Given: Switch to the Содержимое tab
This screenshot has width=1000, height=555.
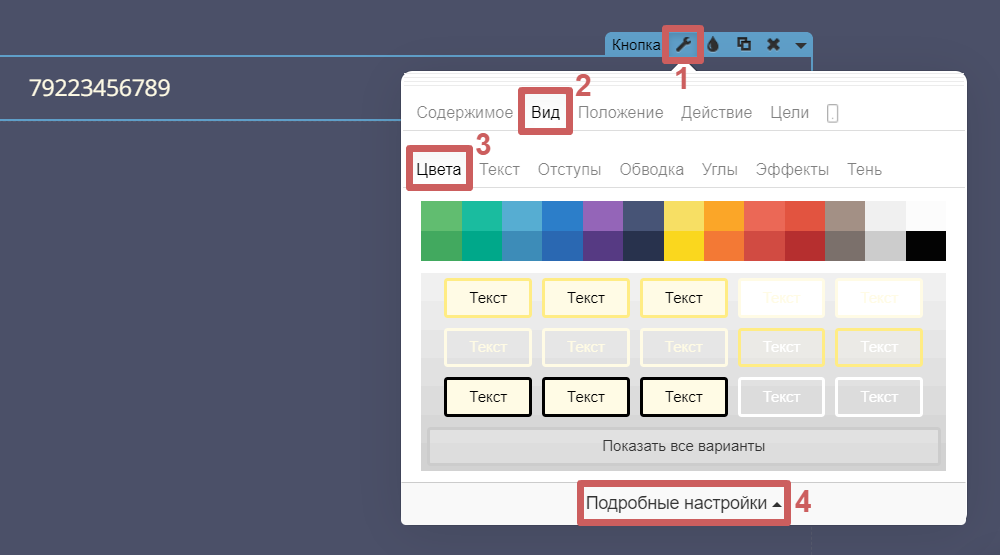Looking at the screenshot, I should (464, 112).
